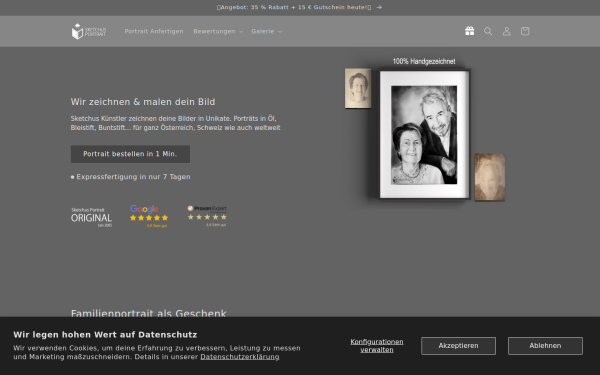Click the ProvenExpert rating badge
600x375 pixels.
coord(207,216)
